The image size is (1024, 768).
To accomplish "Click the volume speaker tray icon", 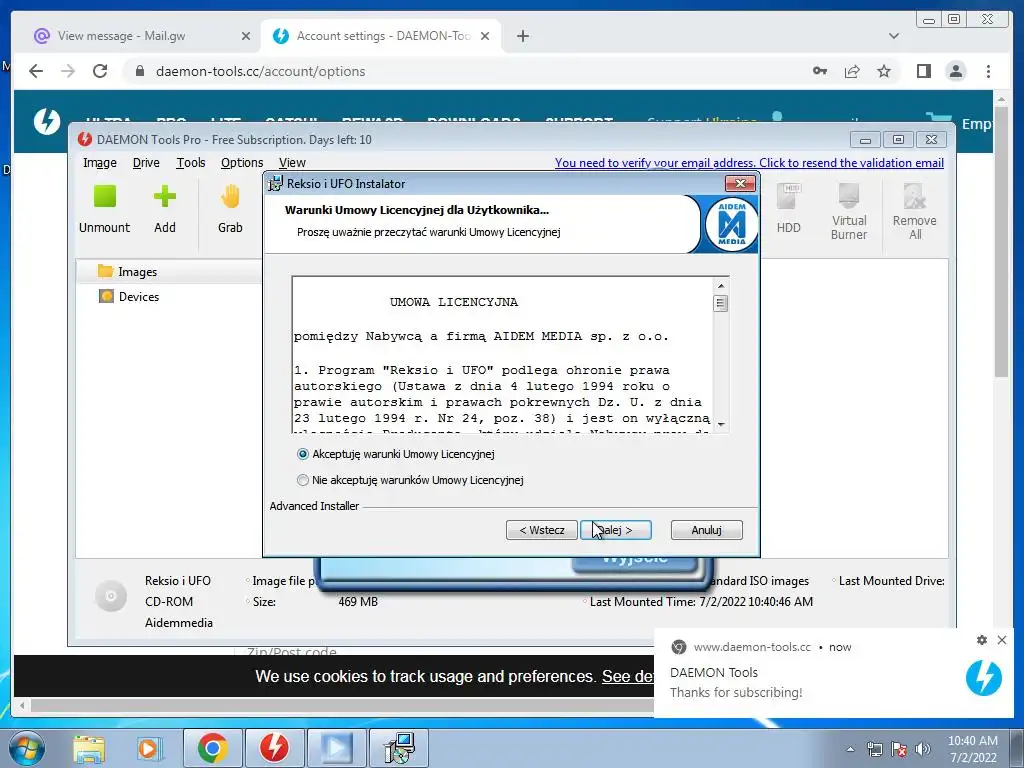I will [922, 749].
